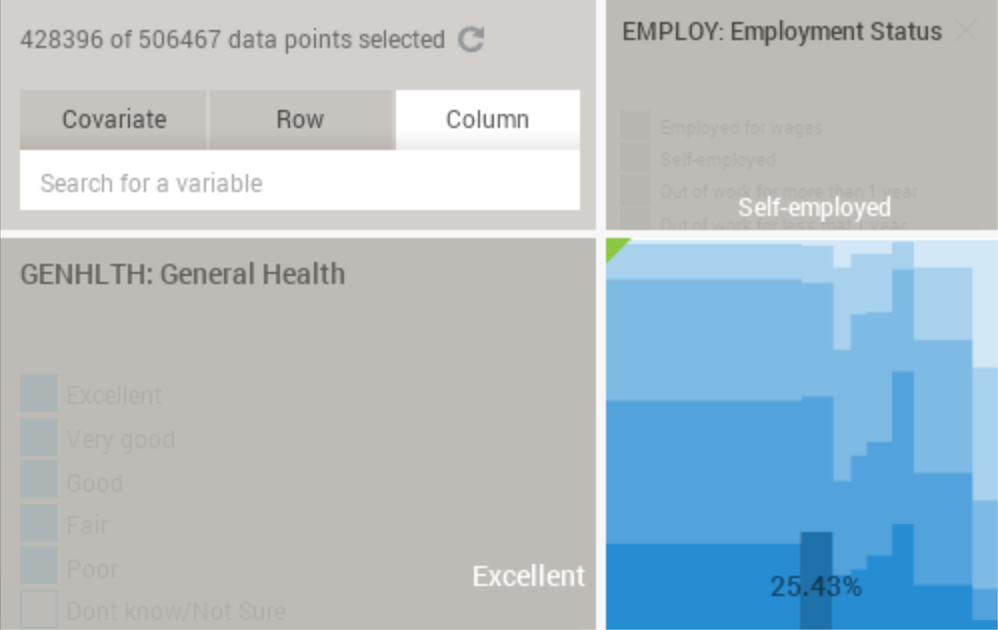Close the EMPLOY Employment Status panel
This screenshot has height=630, width=998.
click(x=966, y=30)
